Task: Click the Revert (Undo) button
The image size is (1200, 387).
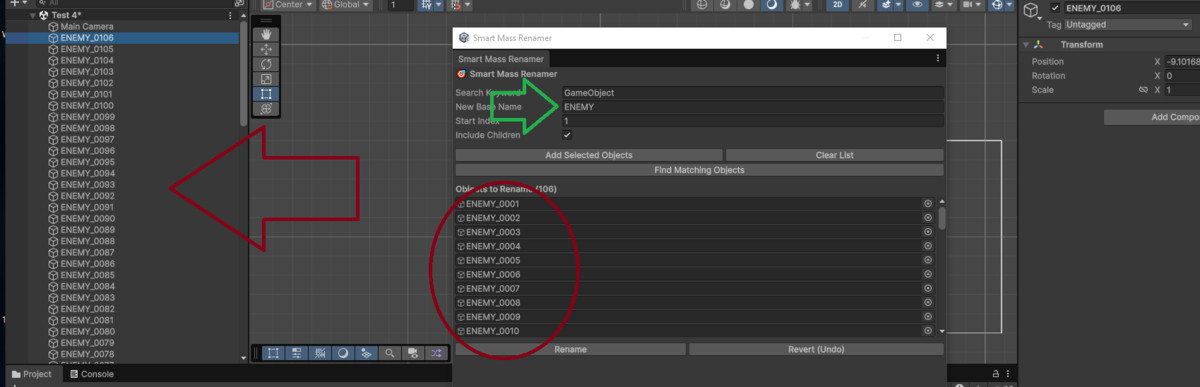Action: pyautogui.click(x=816, y=349)
